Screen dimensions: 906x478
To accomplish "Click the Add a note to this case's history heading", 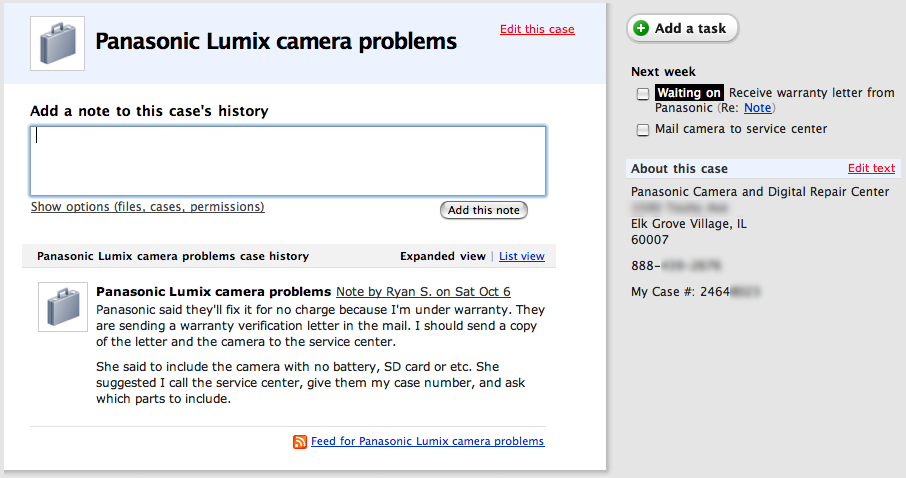I will pos(149,111).
